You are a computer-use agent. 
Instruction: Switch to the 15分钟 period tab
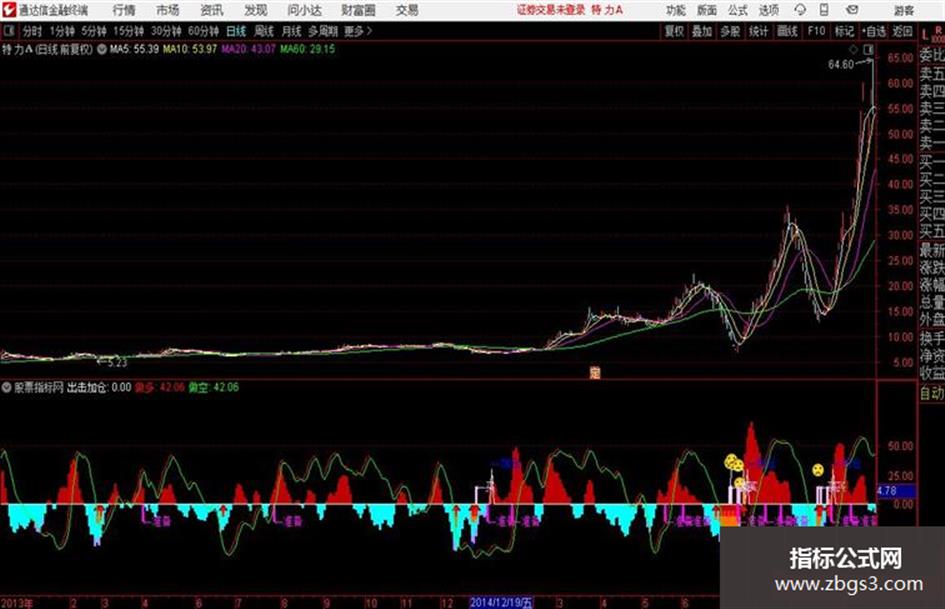pos(129,31)
